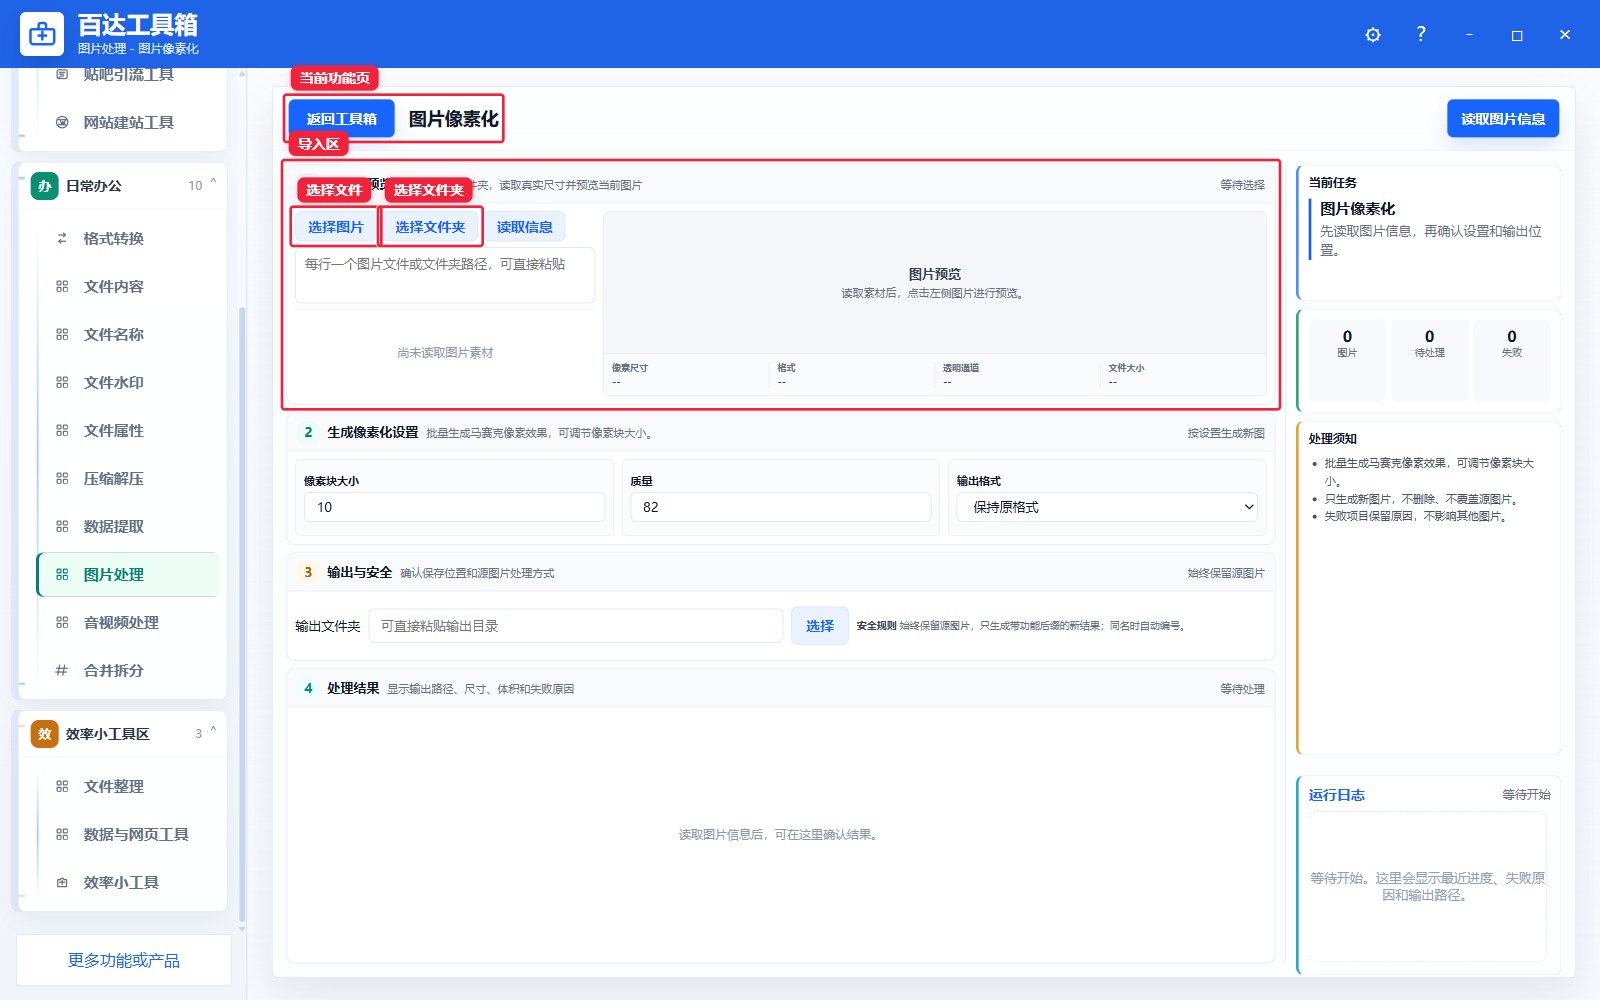
Task: Open 效率小工具 in the sidebar
Action: (x=128, y=882)
